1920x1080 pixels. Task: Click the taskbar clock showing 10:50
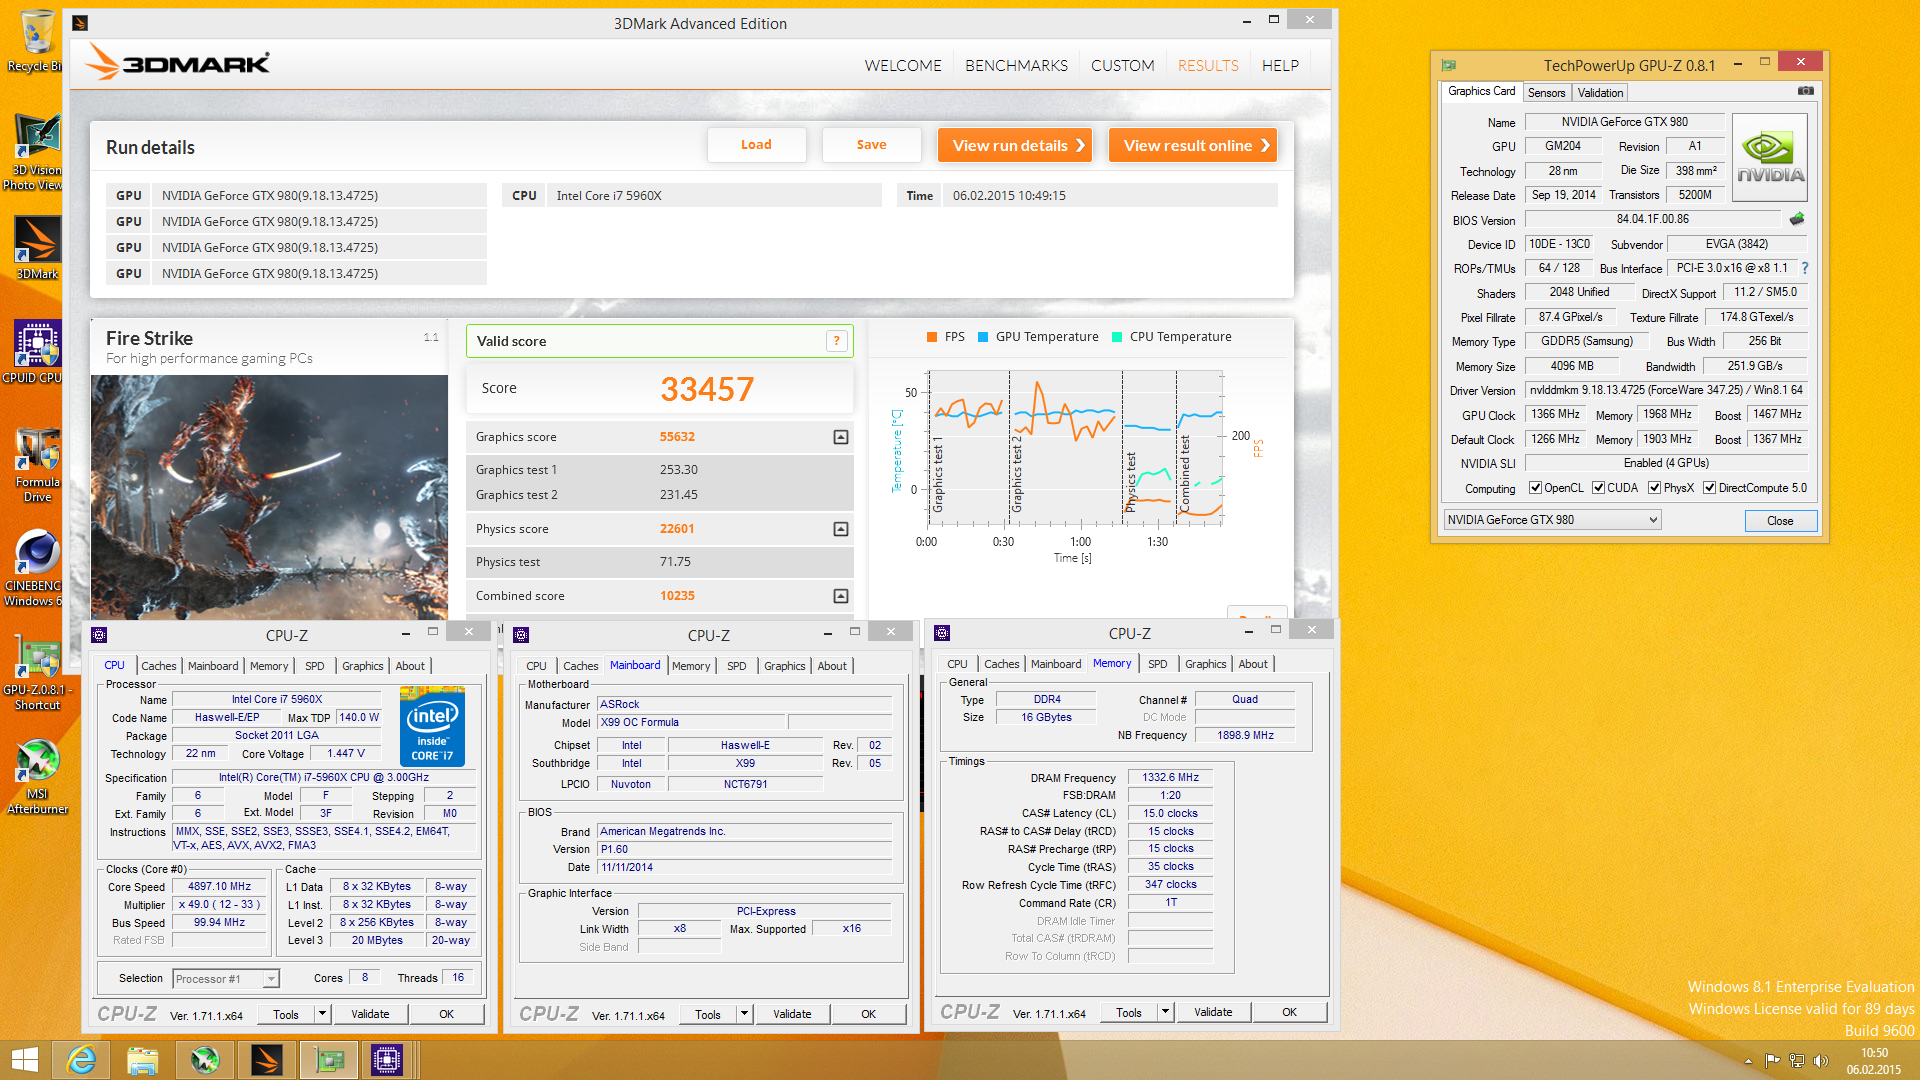pyautogui.click(x=1874, y=1061)
